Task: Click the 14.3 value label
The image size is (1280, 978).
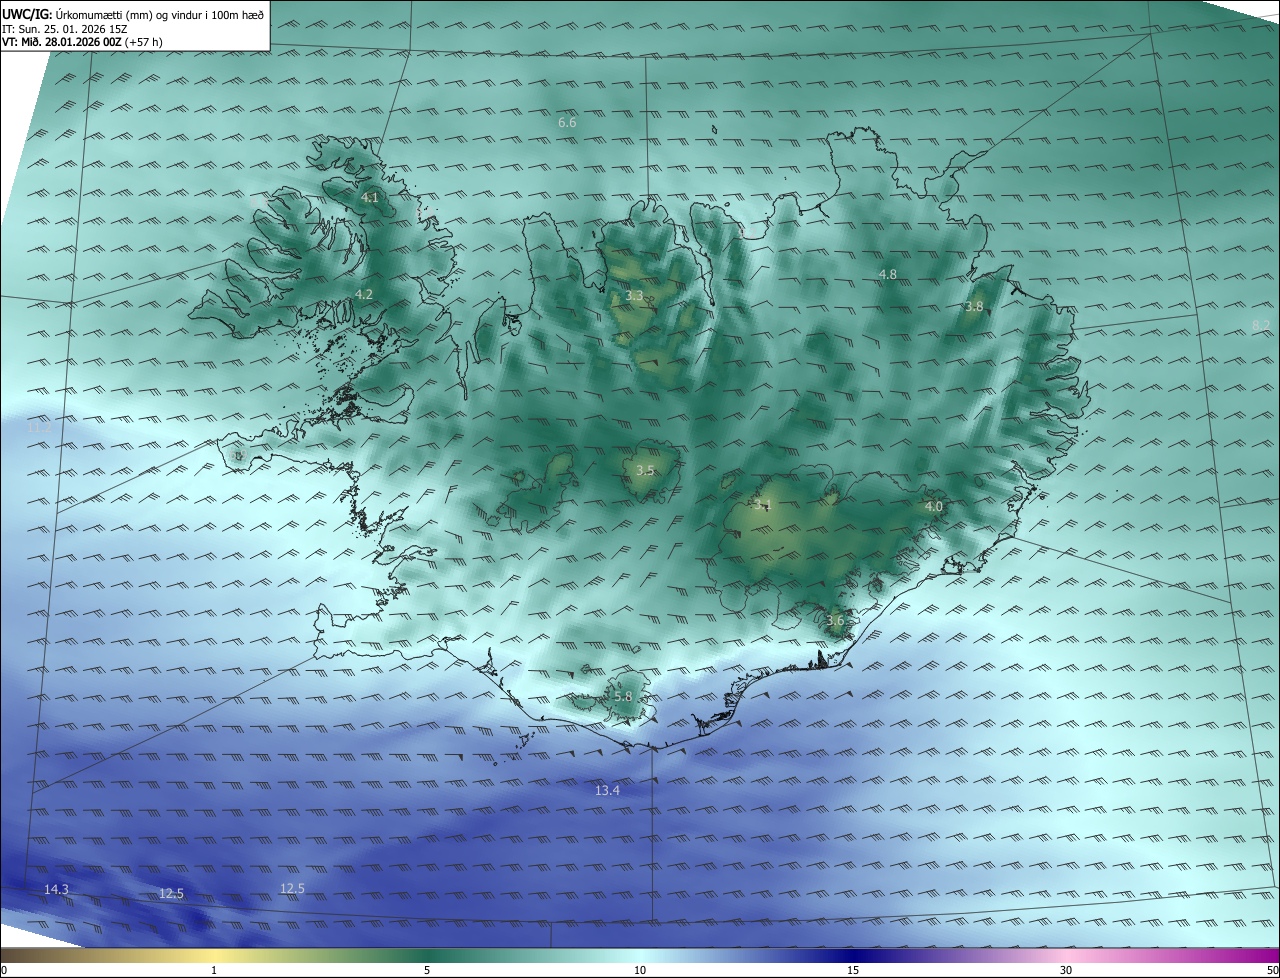Action: coord(57,889)
